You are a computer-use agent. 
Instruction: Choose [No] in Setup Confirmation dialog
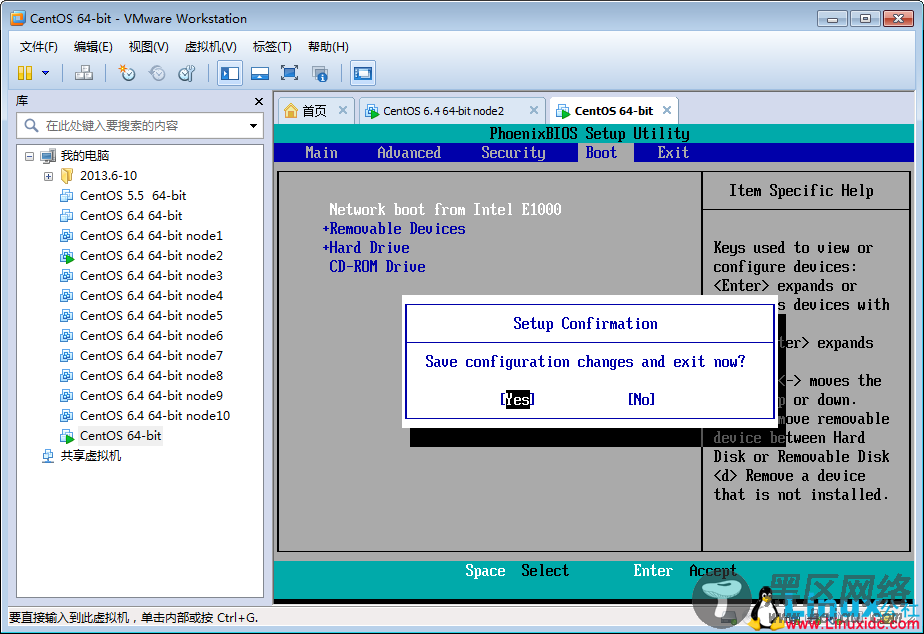pyautogui.click(x=641, y=399)
